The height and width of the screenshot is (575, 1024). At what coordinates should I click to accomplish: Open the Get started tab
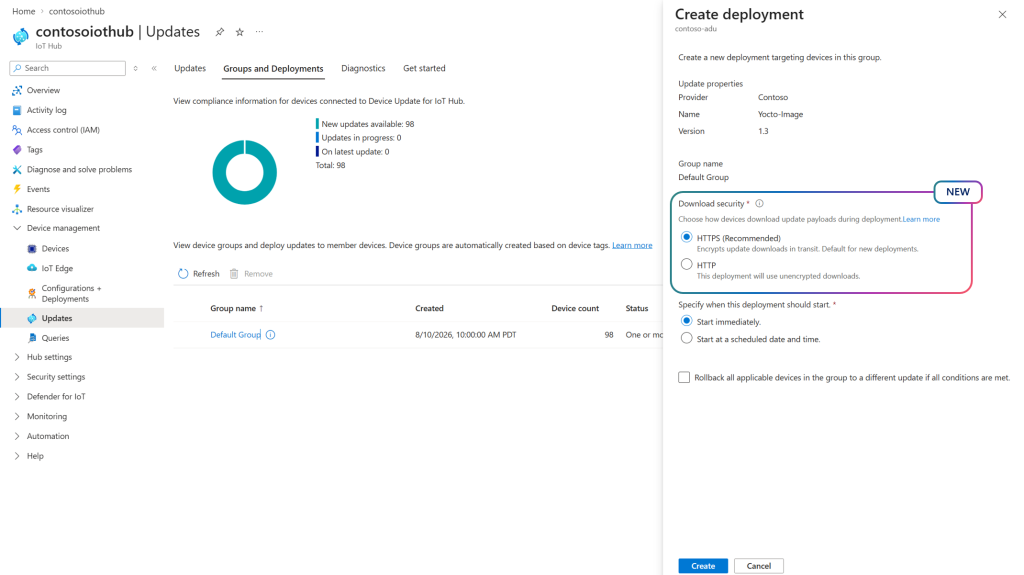(424, 68)
